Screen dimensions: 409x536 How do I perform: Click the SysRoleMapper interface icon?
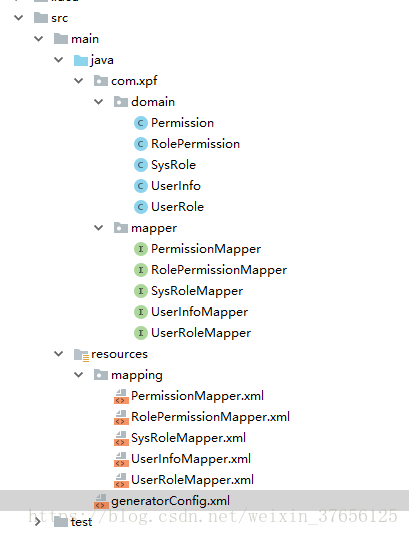click(x=141, y=291)
